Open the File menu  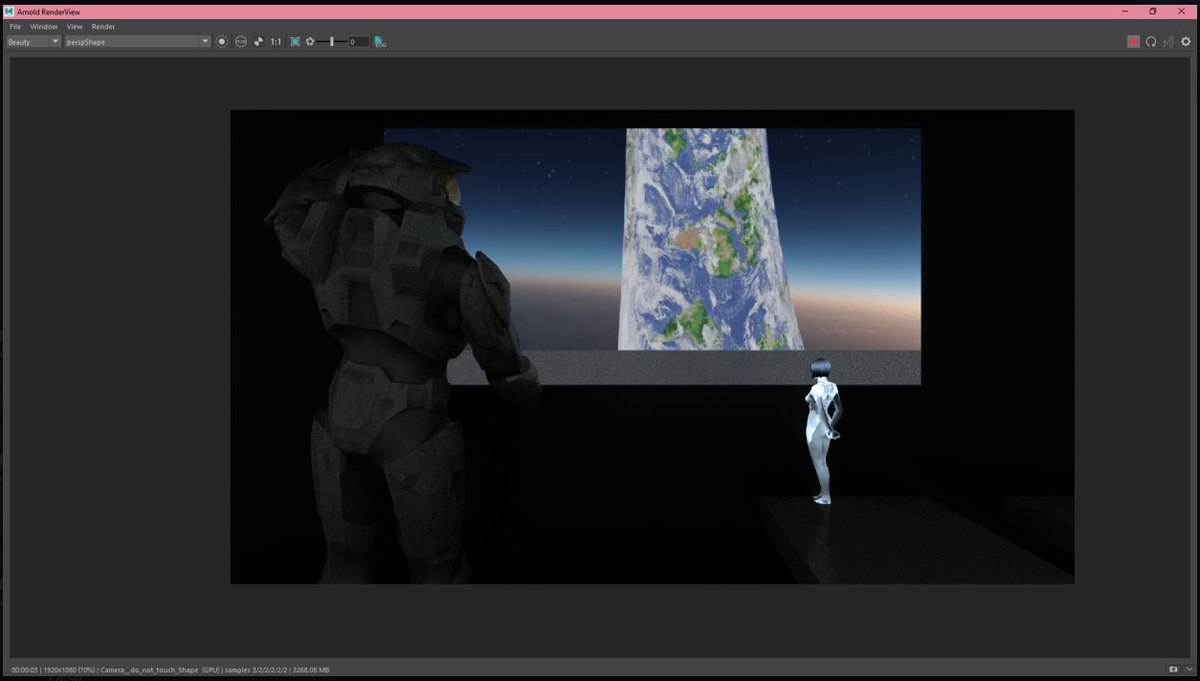pyautogui.click(x=15, y=26)
